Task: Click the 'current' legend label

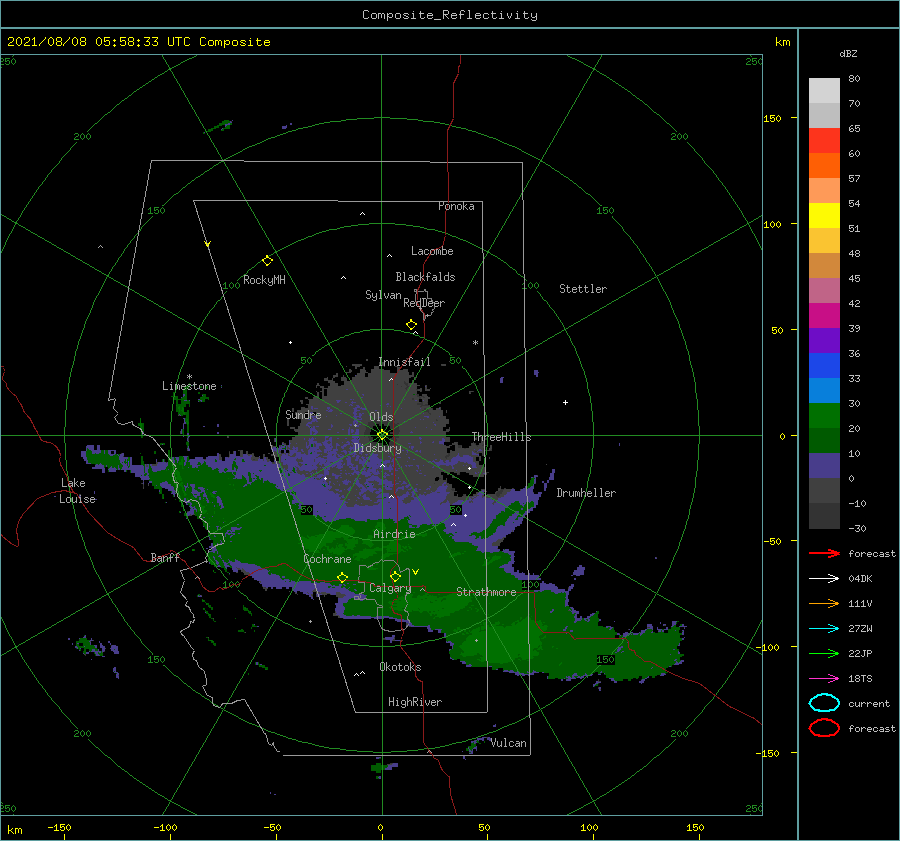Action: (868, 703)
